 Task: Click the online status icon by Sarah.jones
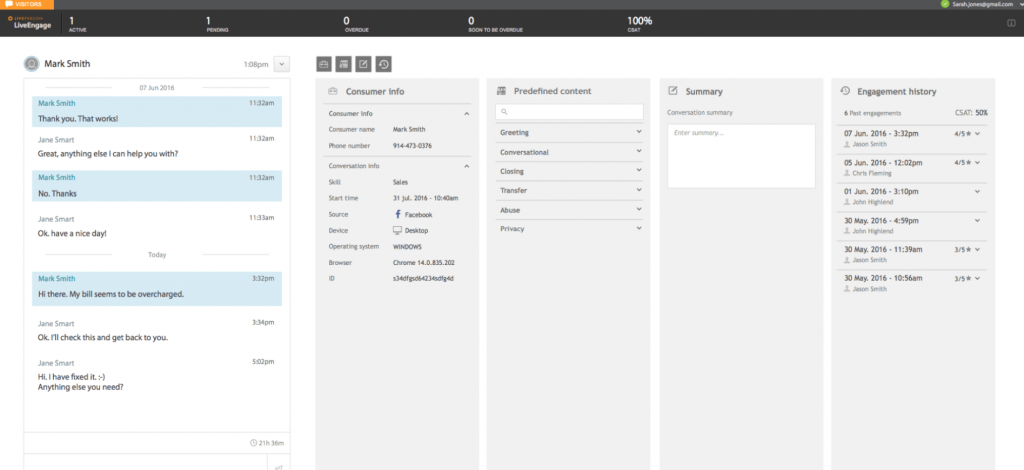coord(944,4)
